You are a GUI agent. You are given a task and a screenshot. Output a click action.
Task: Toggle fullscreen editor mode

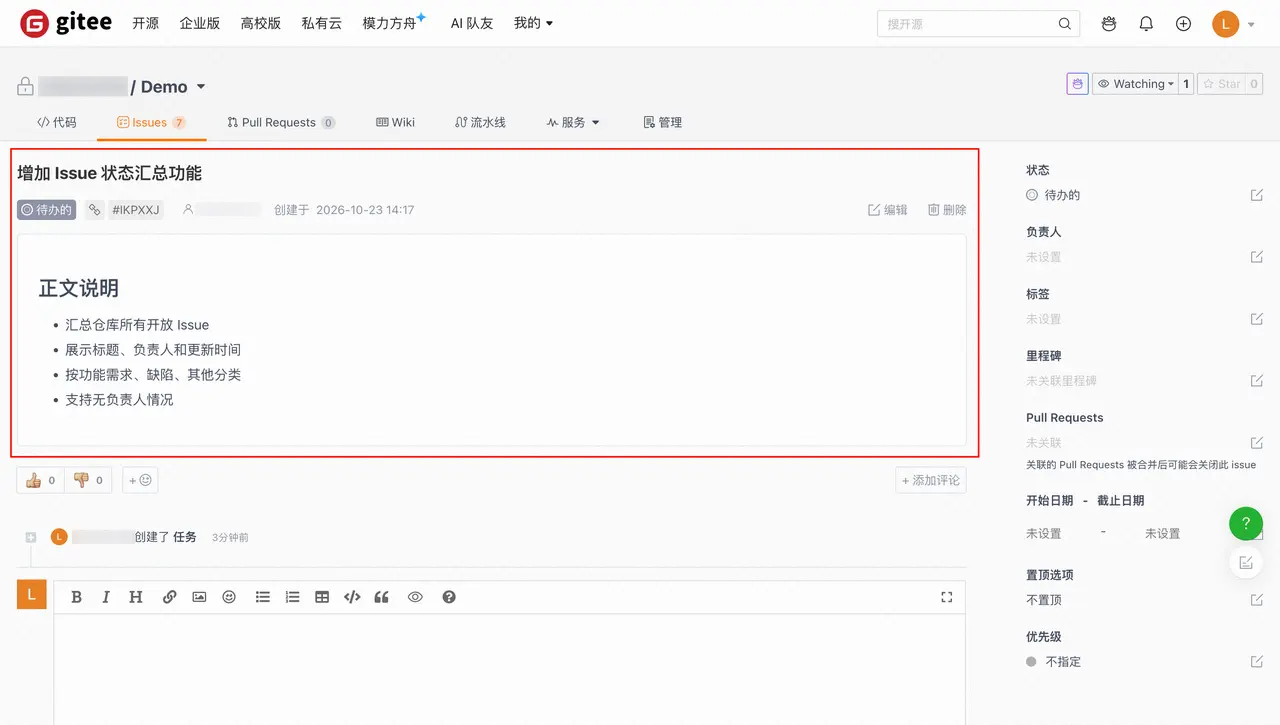click(947, 597)
